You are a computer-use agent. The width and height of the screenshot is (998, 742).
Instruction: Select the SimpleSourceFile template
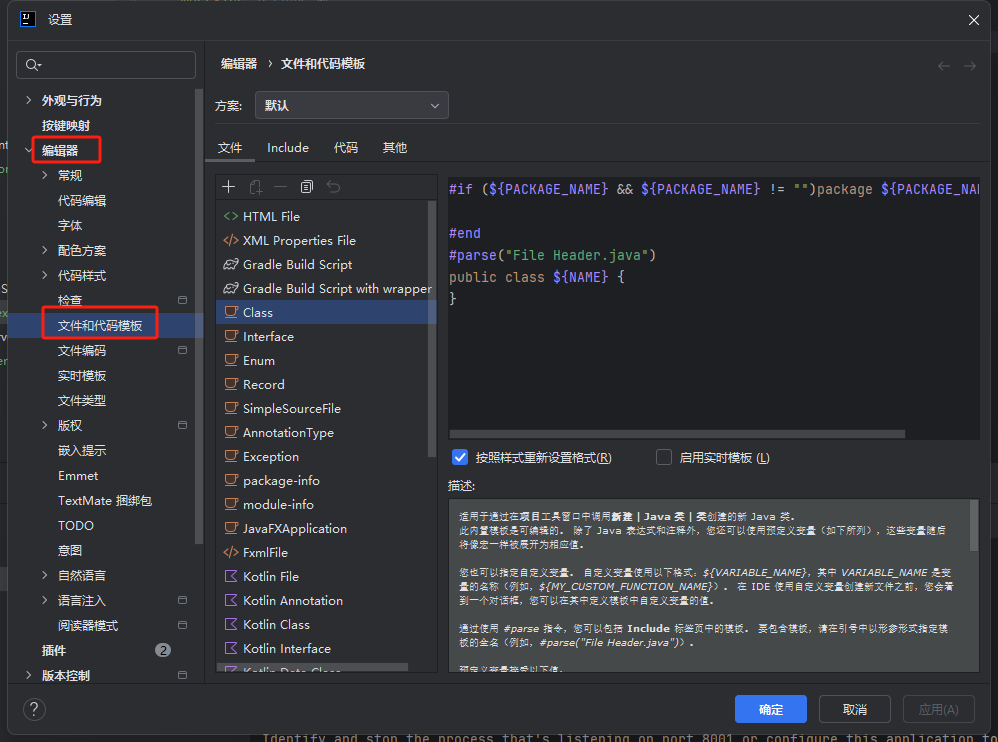pyautogui.click(x=326, y=409)
